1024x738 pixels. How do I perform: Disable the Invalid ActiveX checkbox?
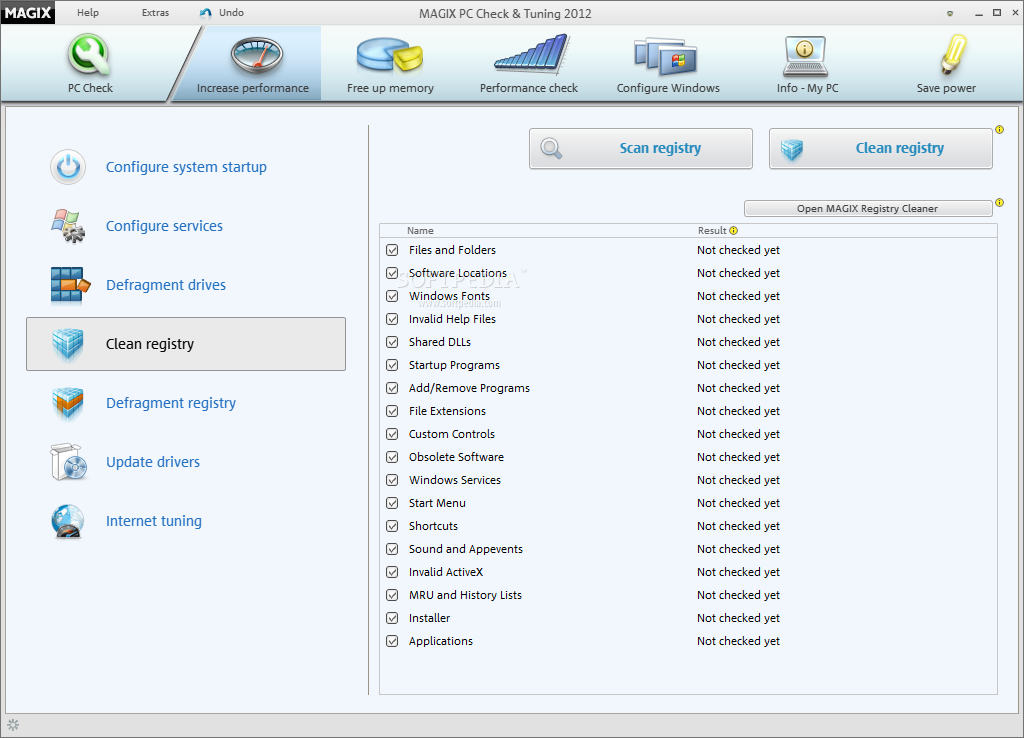pos(392,572)
